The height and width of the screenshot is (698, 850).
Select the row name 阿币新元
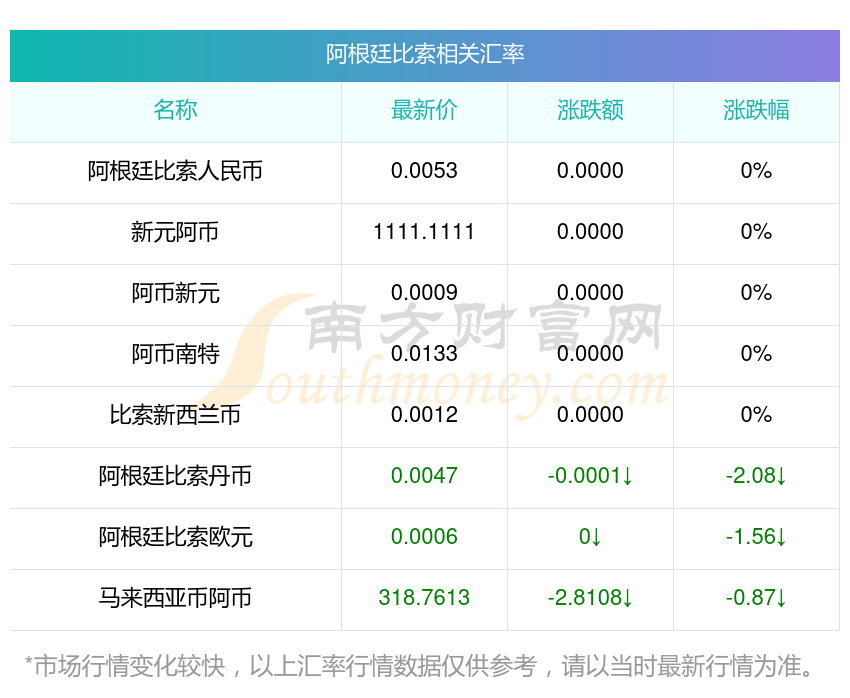(175, 293)
